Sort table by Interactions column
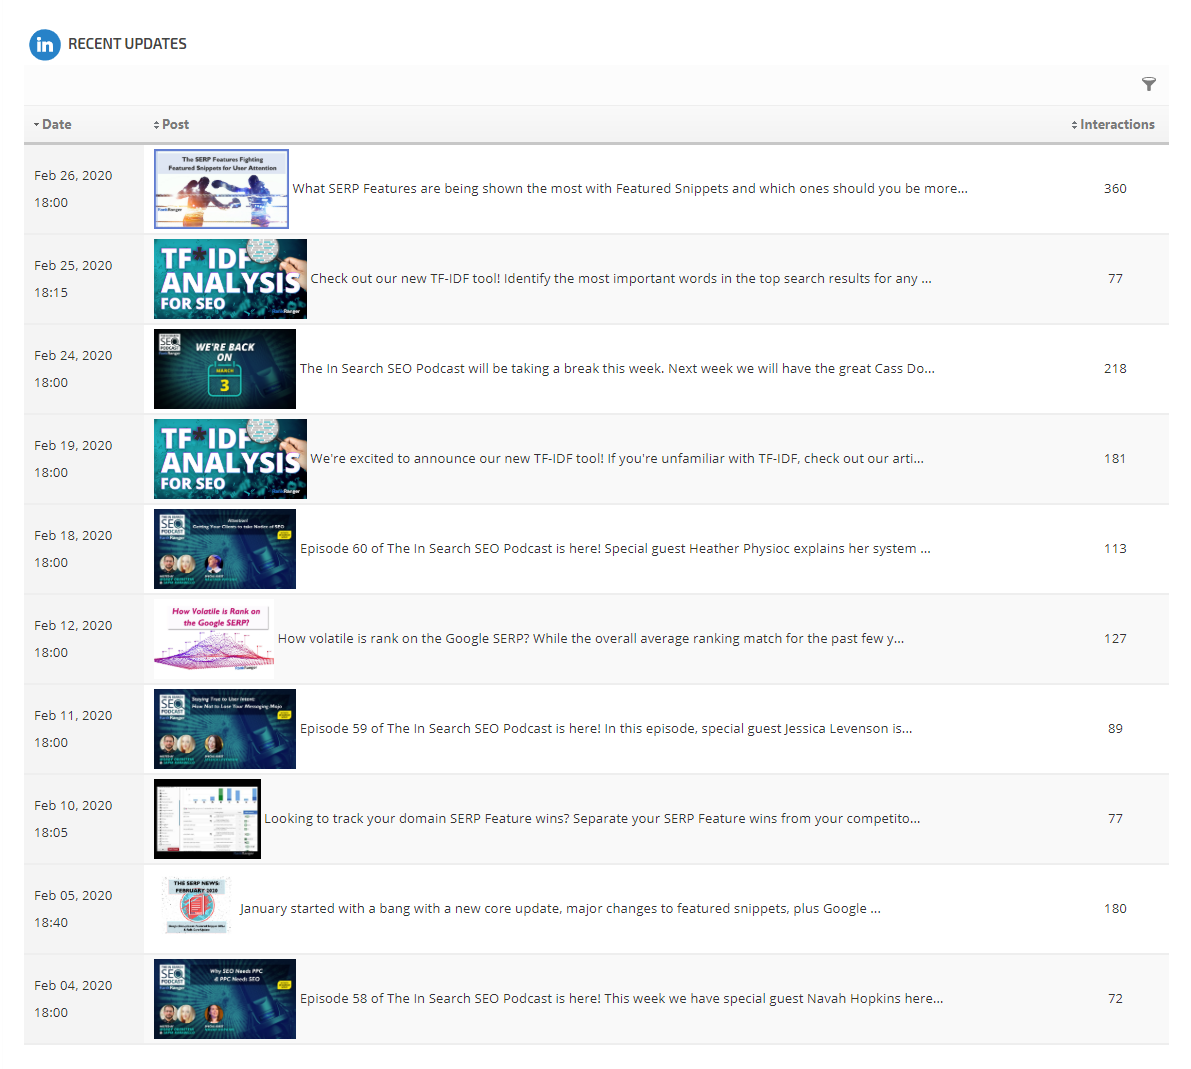The image size is (1191, 1069). pyautogui.click(x=1116, y=125)
